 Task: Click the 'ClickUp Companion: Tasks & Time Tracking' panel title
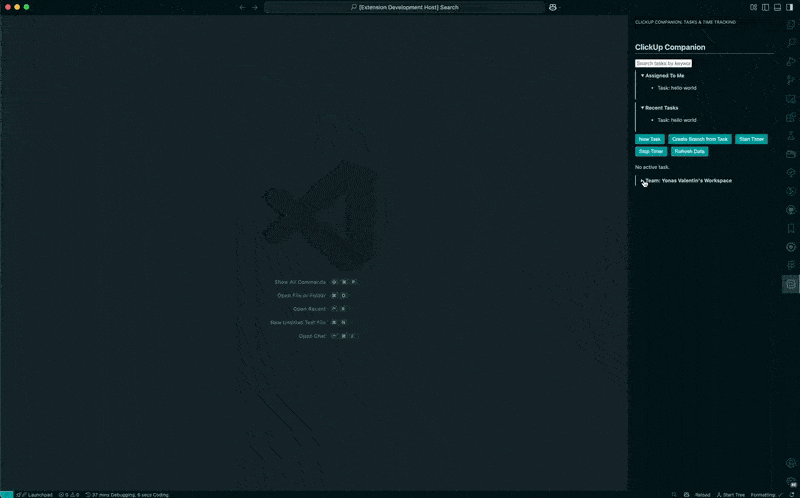685,22
